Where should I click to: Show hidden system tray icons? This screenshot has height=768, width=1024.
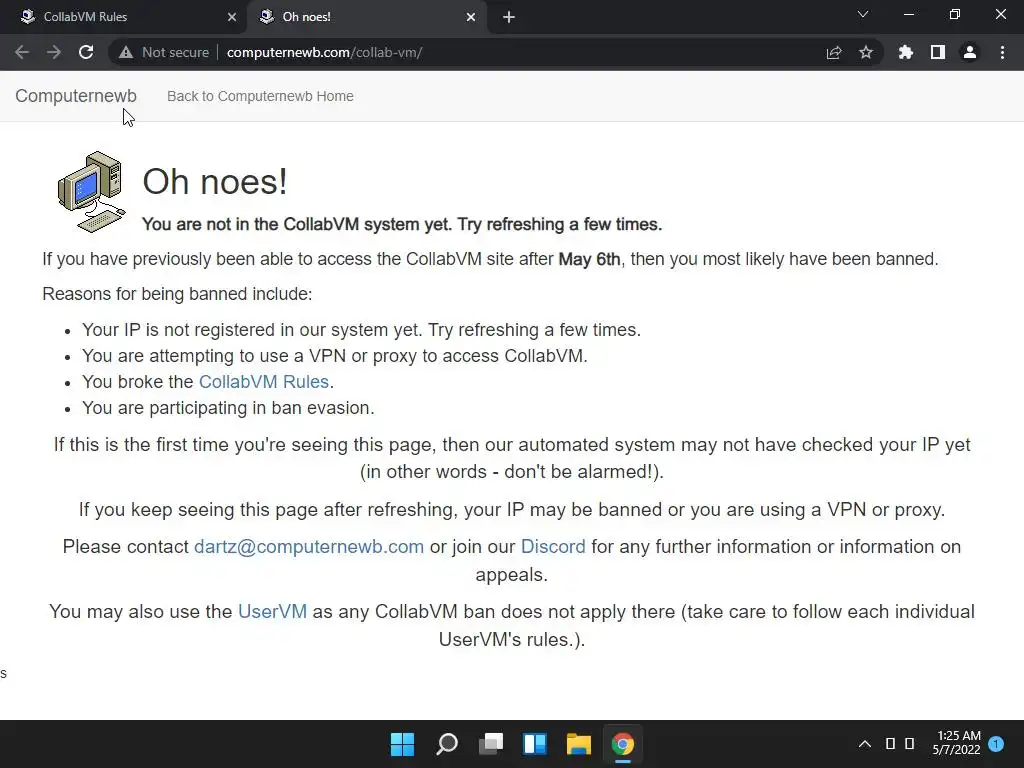coord(865,744)
